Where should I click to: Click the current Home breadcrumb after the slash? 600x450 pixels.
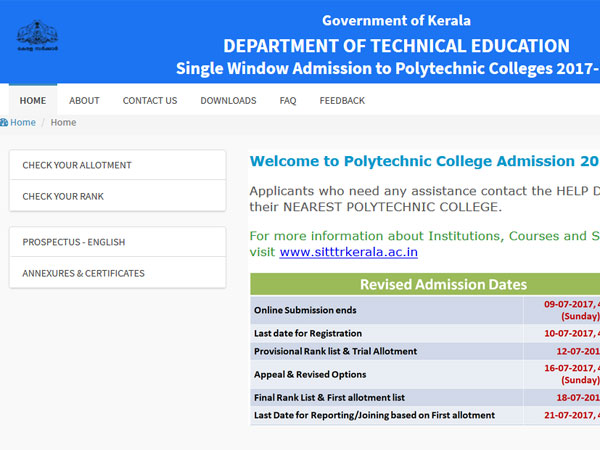click(63, 123)
